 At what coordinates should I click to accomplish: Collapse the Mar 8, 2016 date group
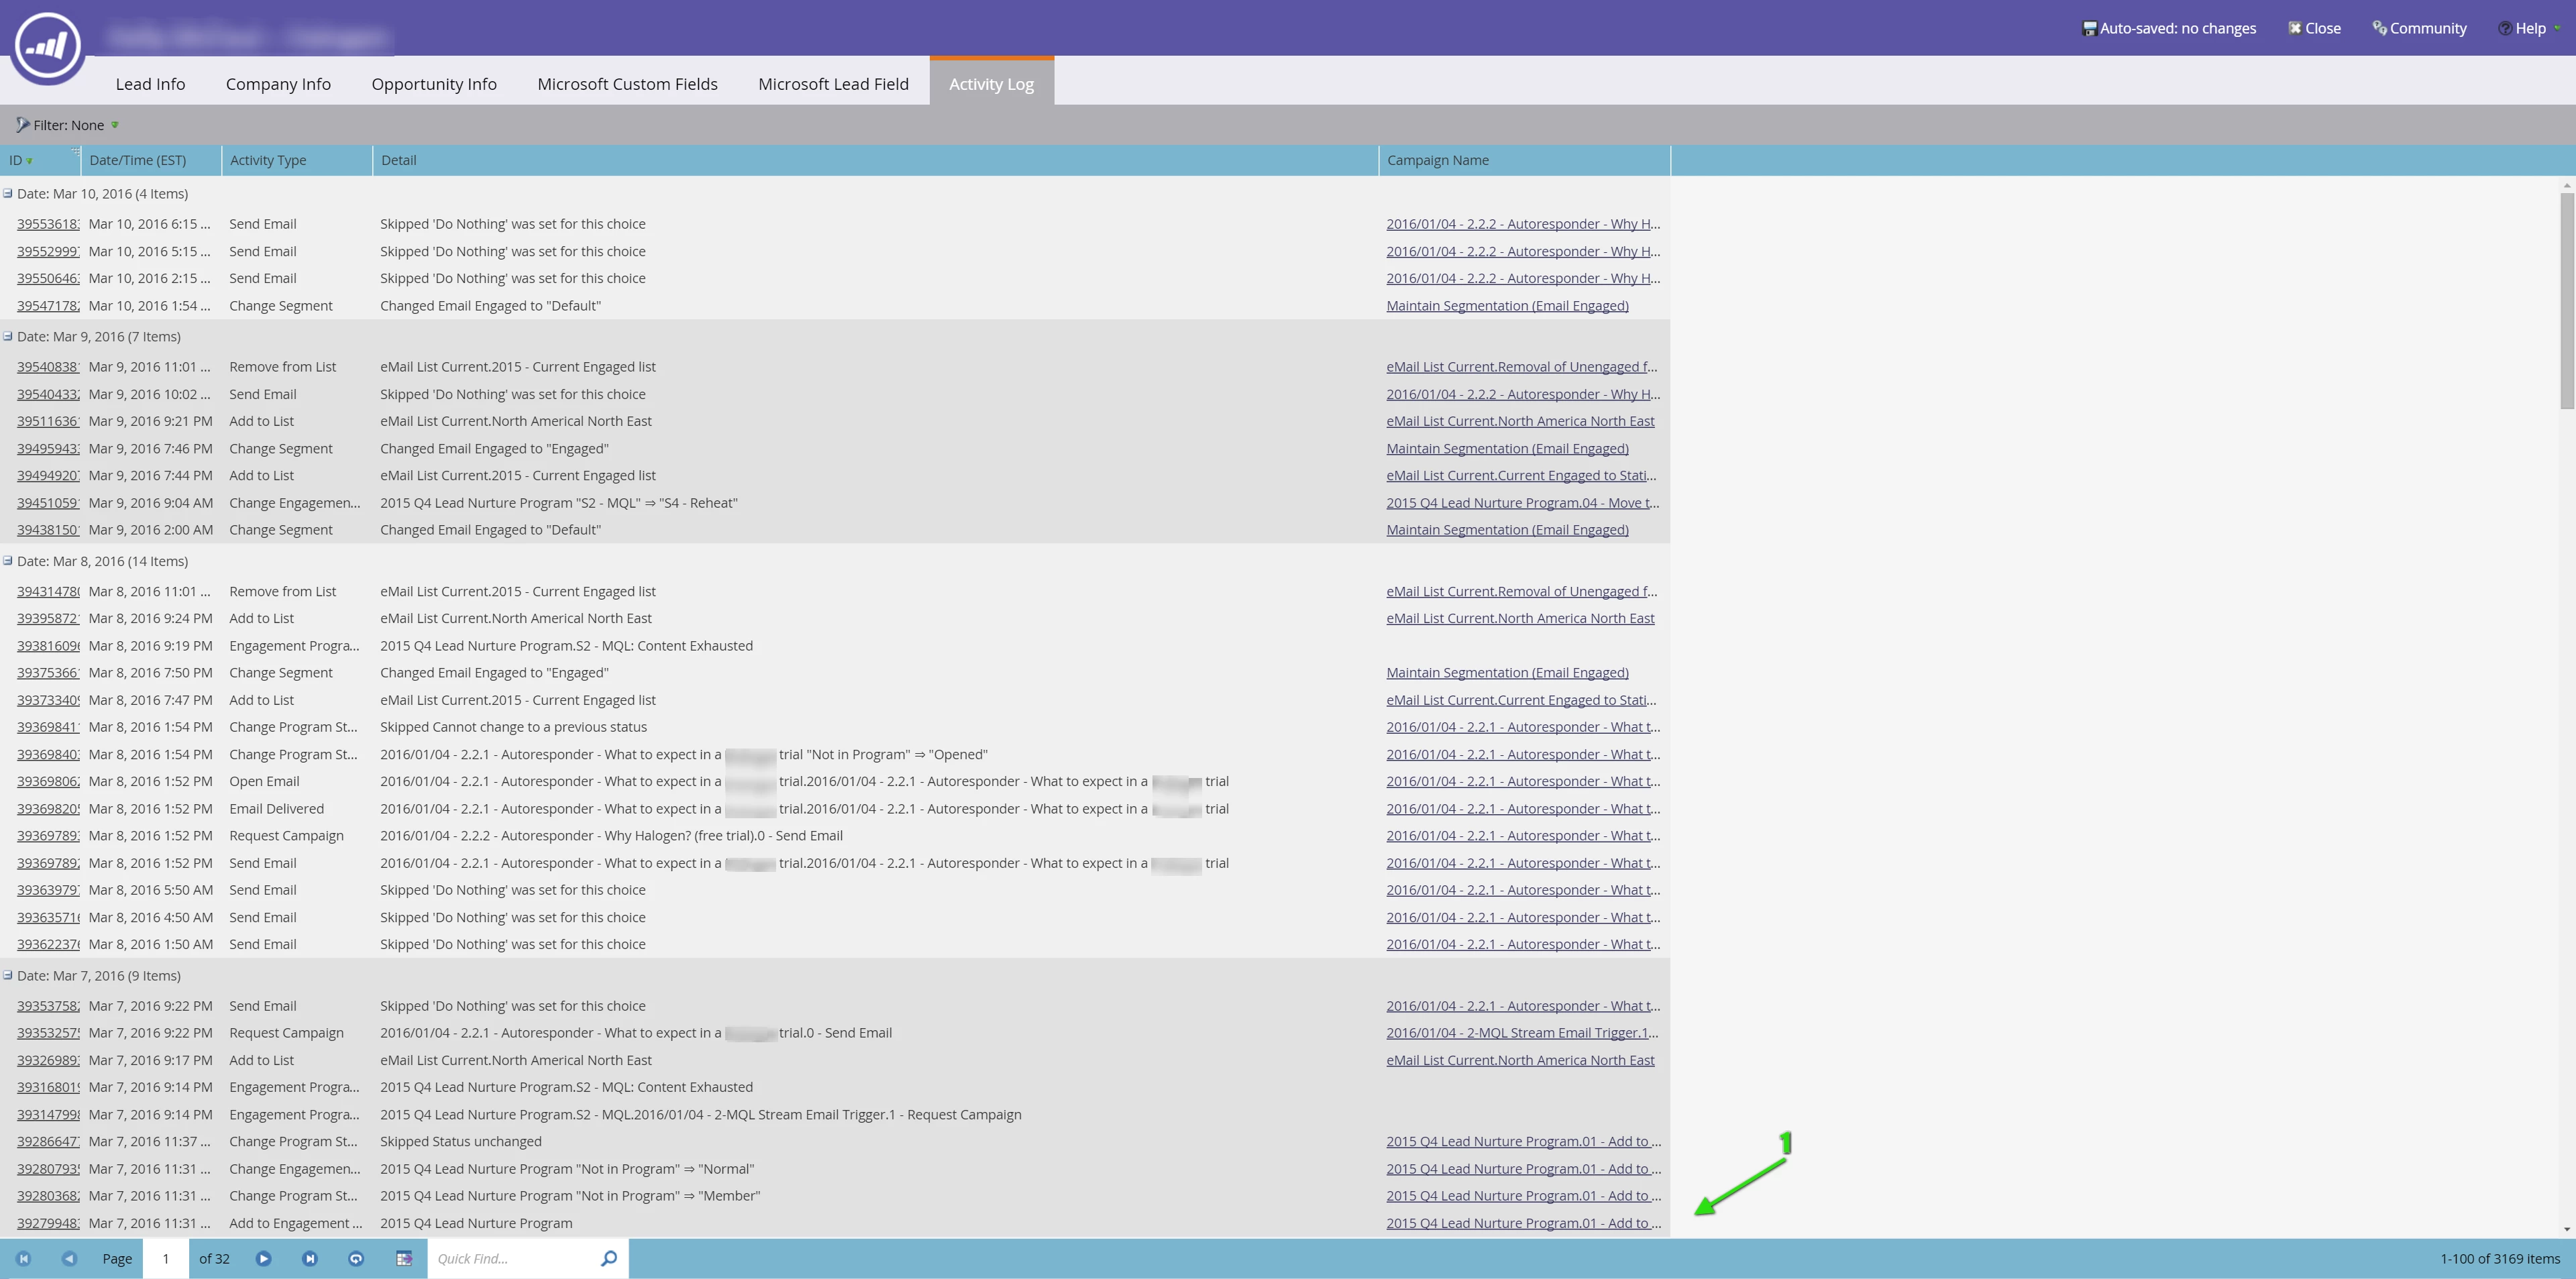8,561
